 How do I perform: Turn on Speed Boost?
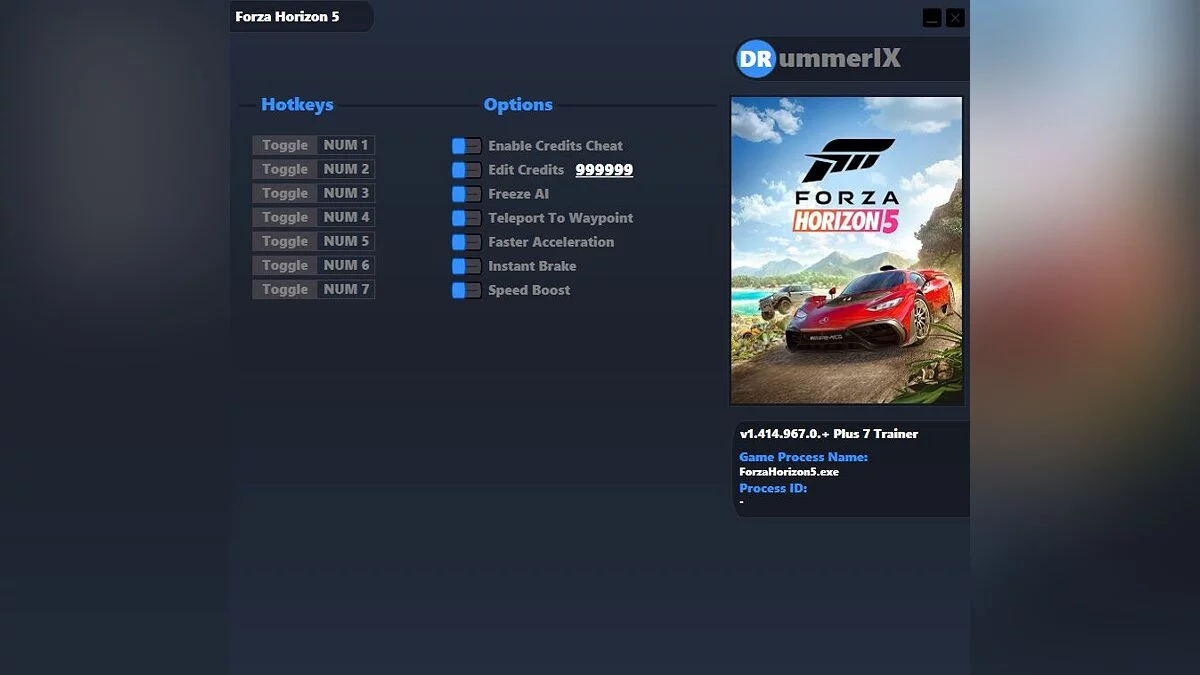coord(466,289)
